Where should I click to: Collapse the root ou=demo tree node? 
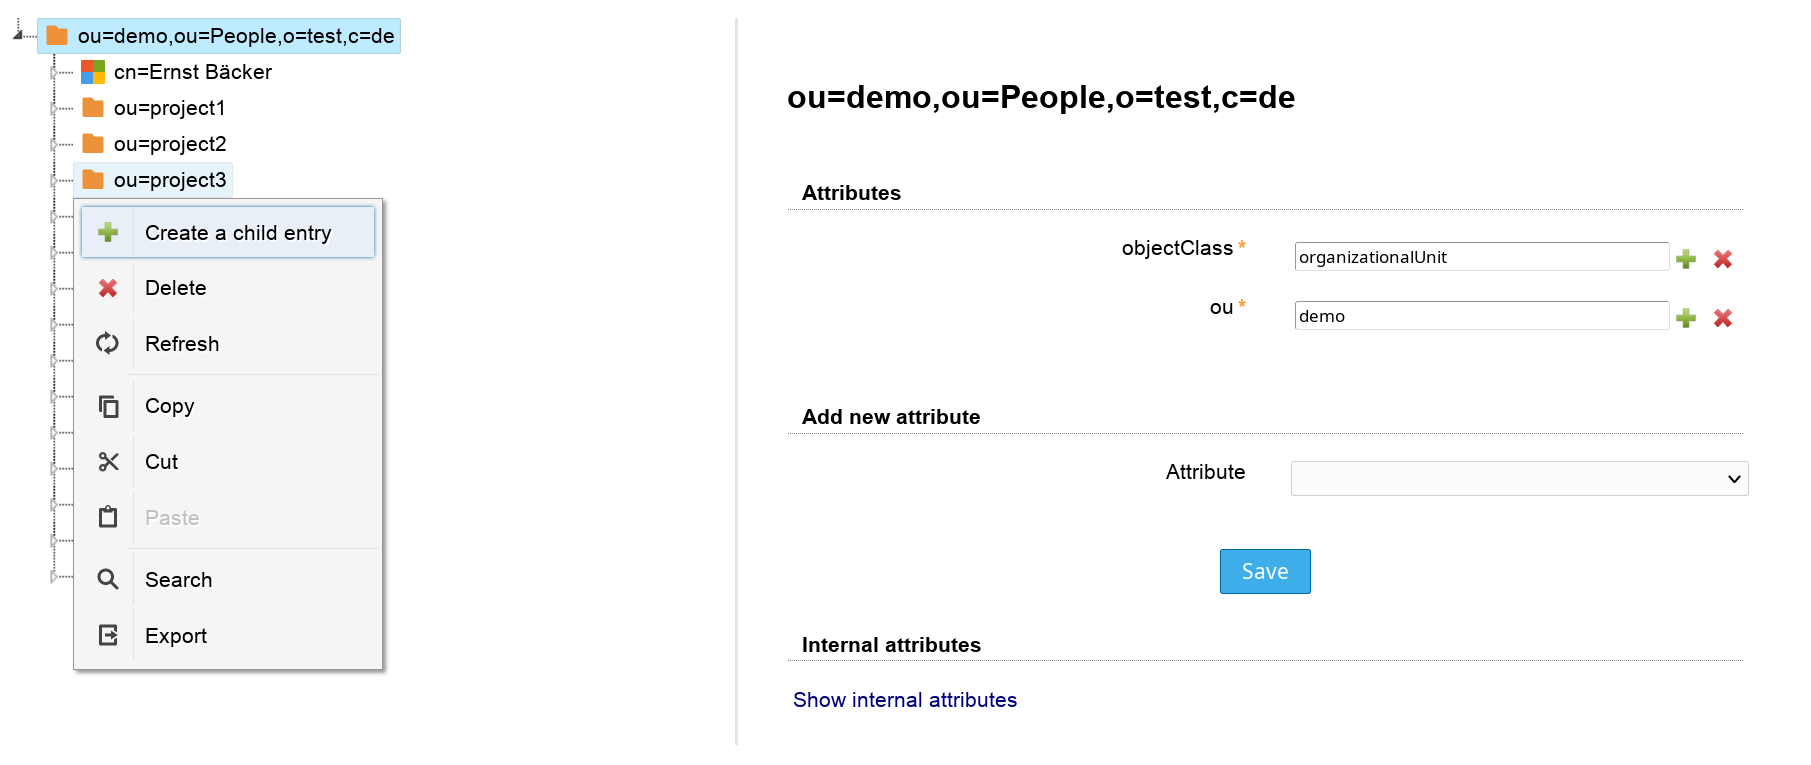[18, 35]
